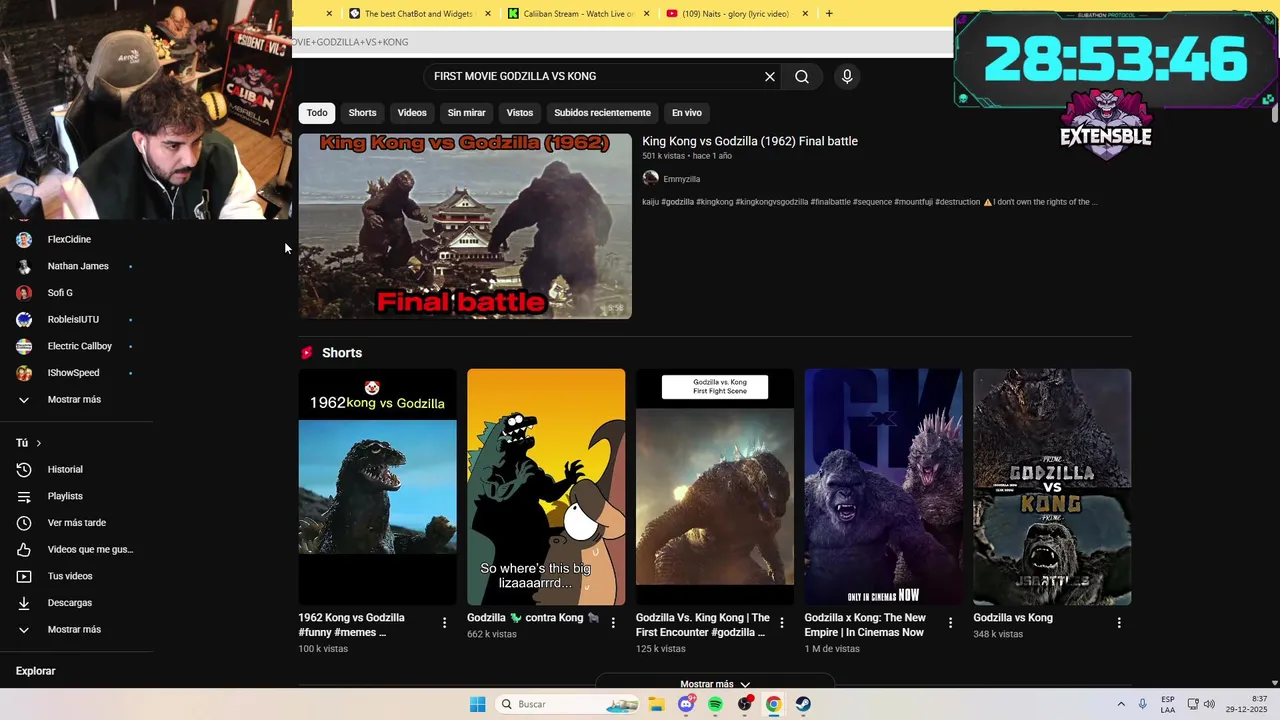Clear the search box with the X icon
The width and height of the screenshot is (1280, 720).
pyautogui.click(x=770, y=77)
